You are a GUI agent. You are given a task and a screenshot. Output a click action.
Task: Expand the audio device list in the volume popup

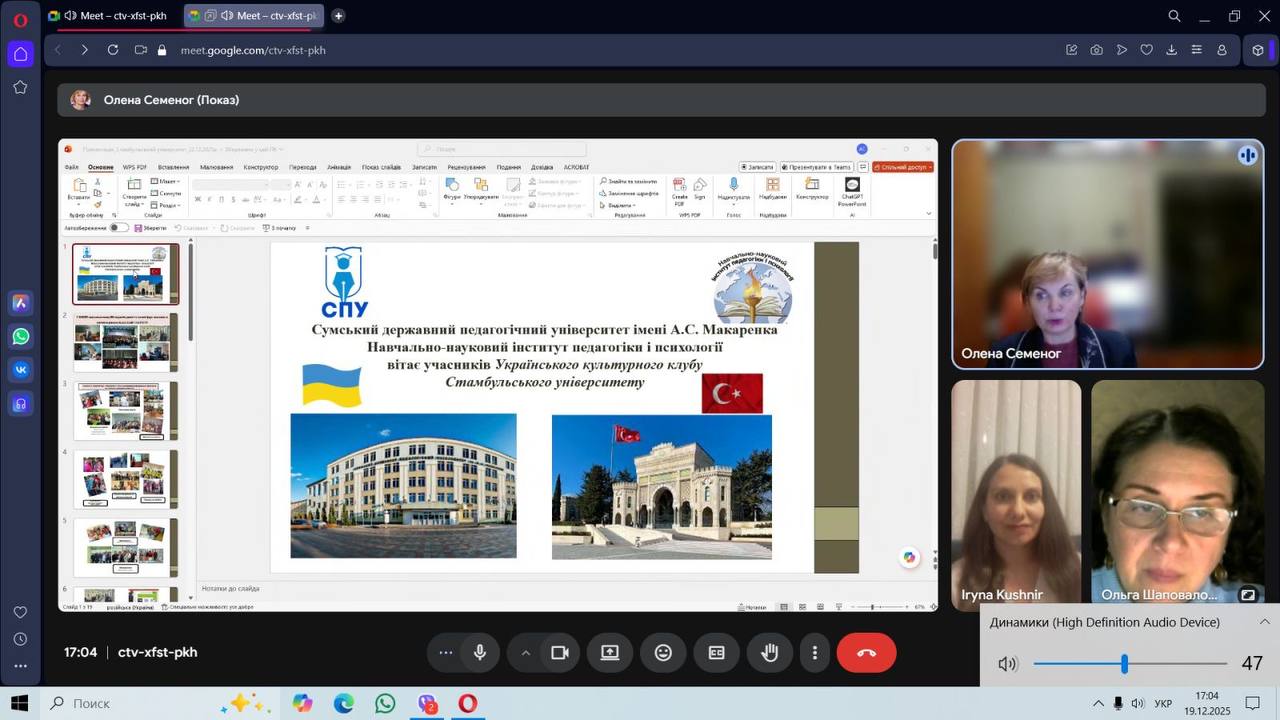coord(1264,622)
